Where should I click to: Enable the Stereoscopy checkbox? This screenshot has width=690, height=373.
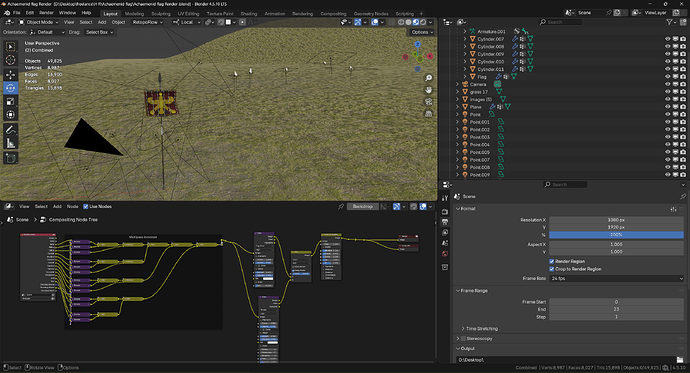(463, 339)
